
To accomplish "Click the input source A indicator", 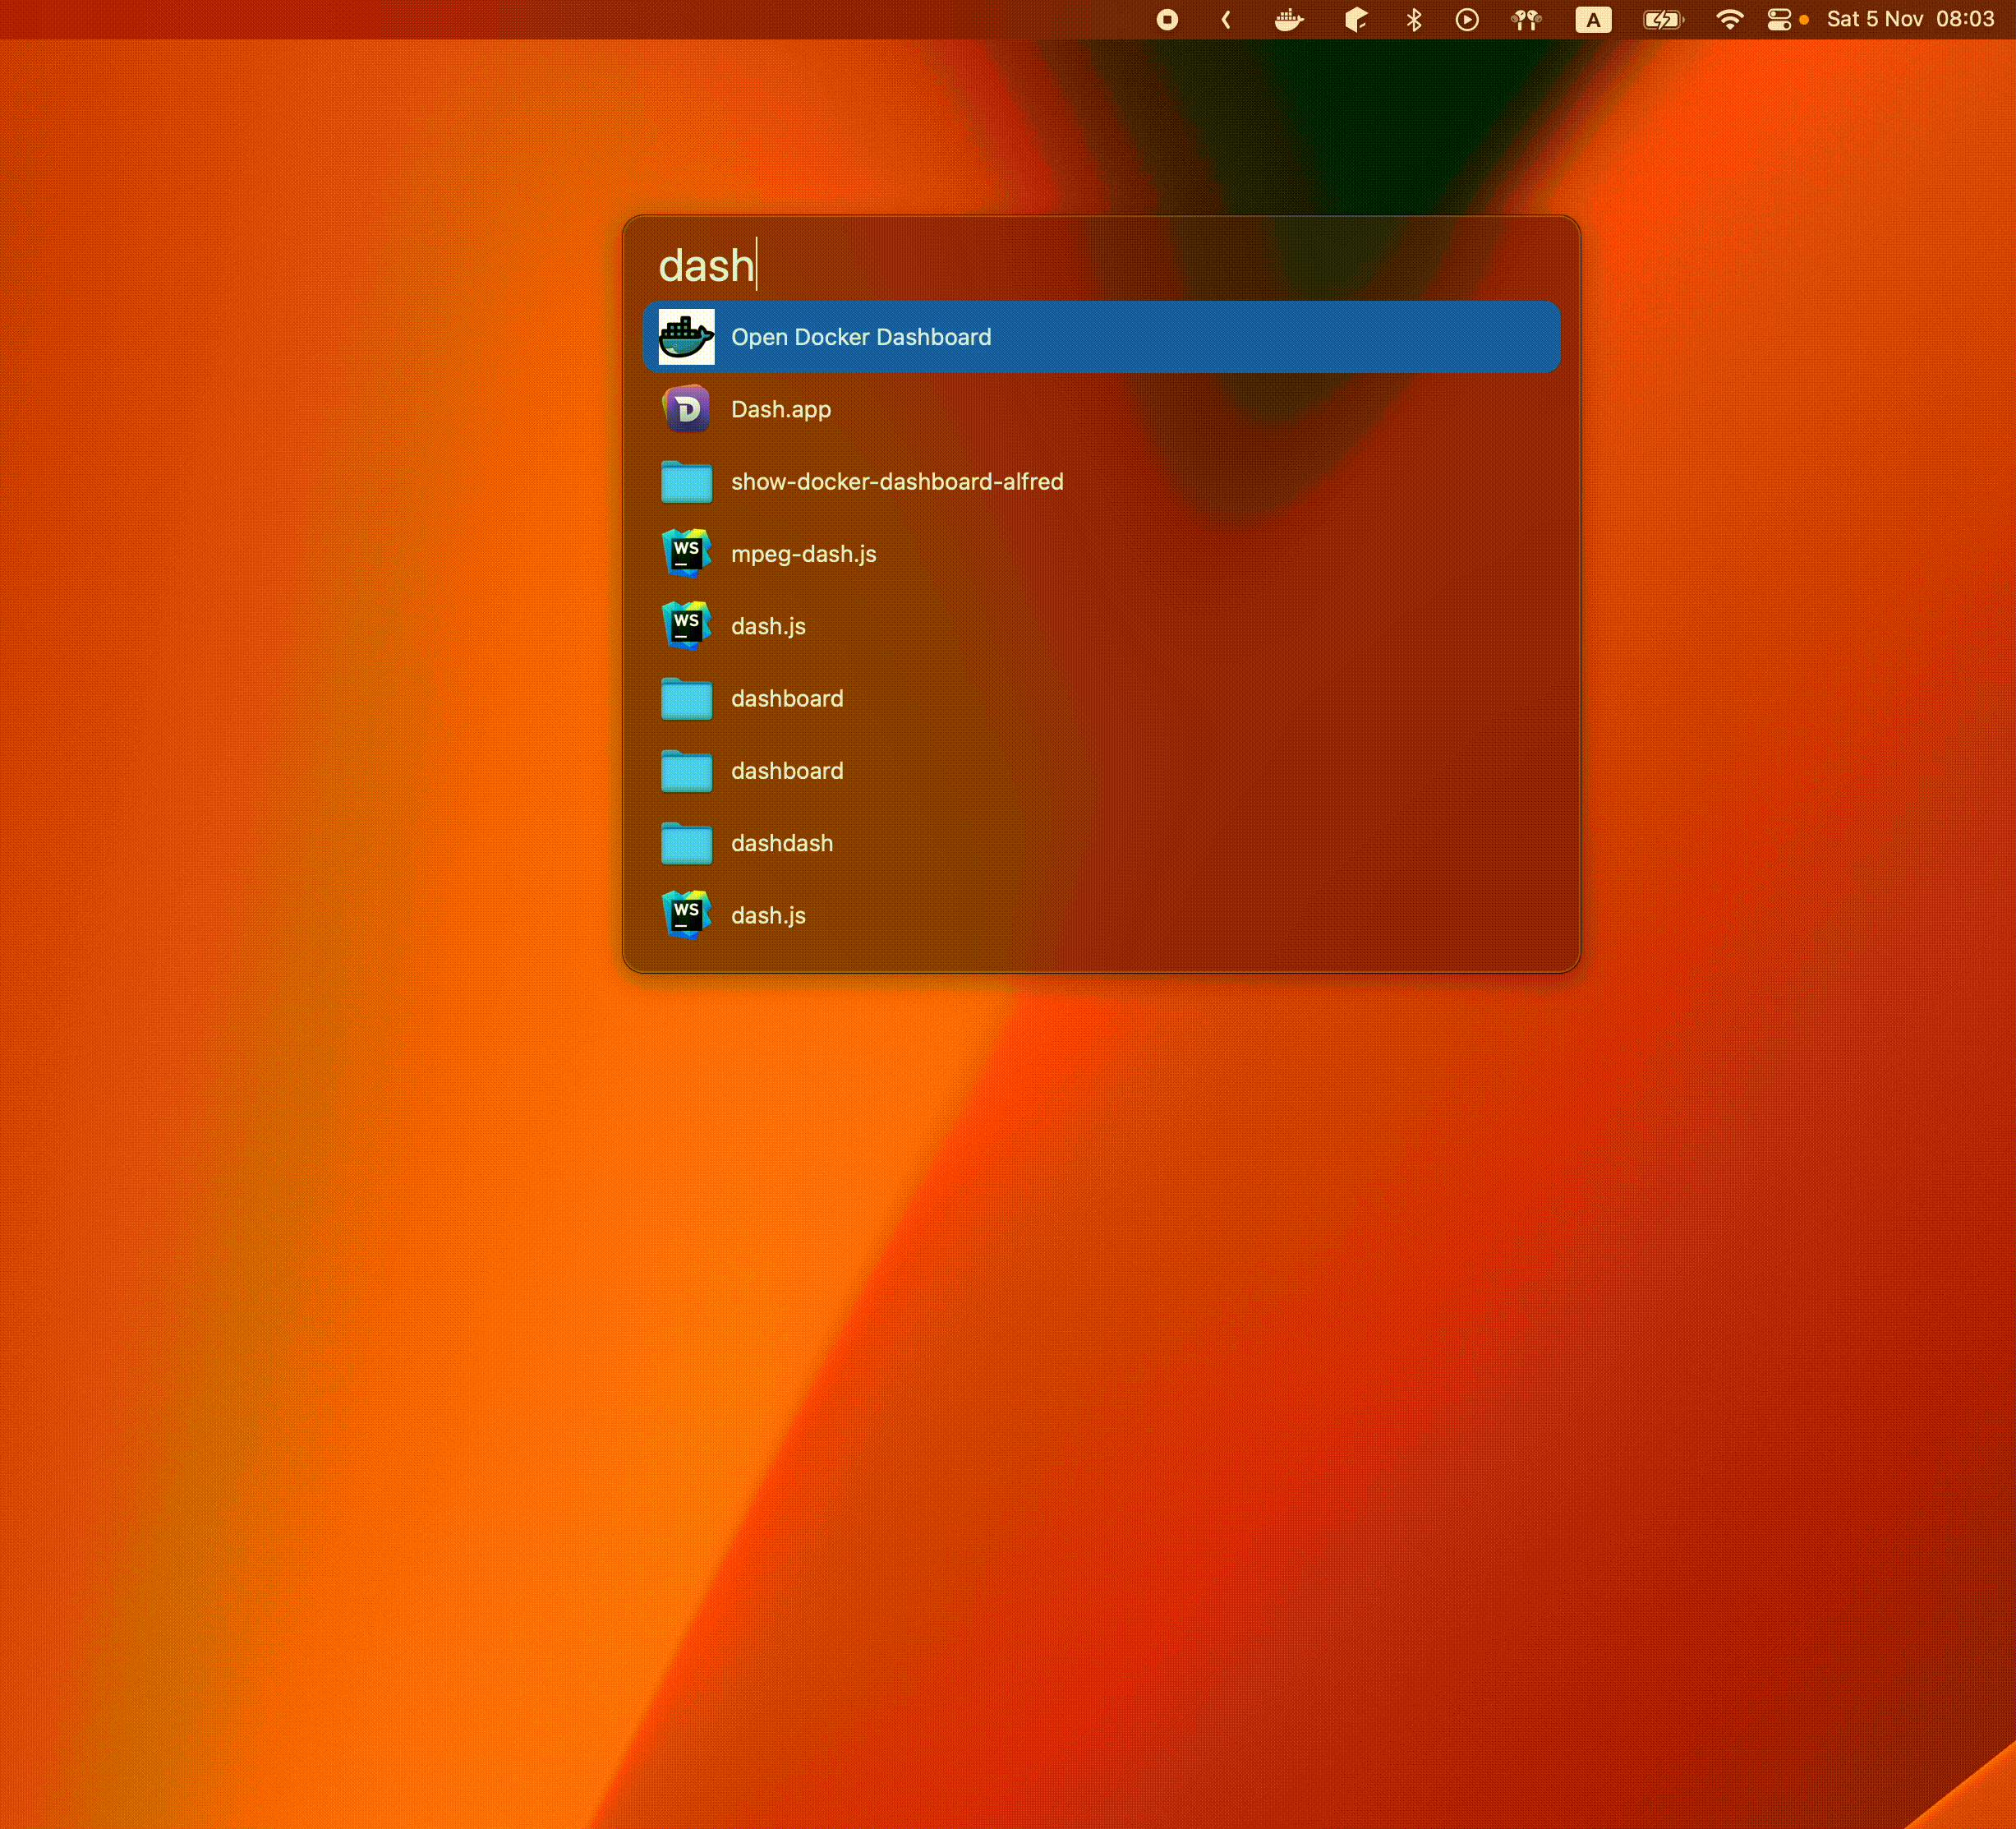I will 1593,20.
